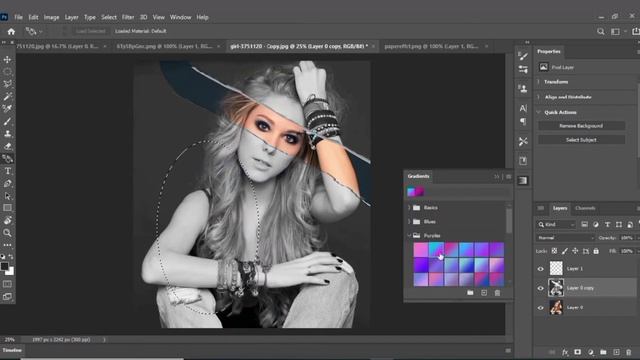
Task: Click the Timeline panel label
Action: coord(12,350)
